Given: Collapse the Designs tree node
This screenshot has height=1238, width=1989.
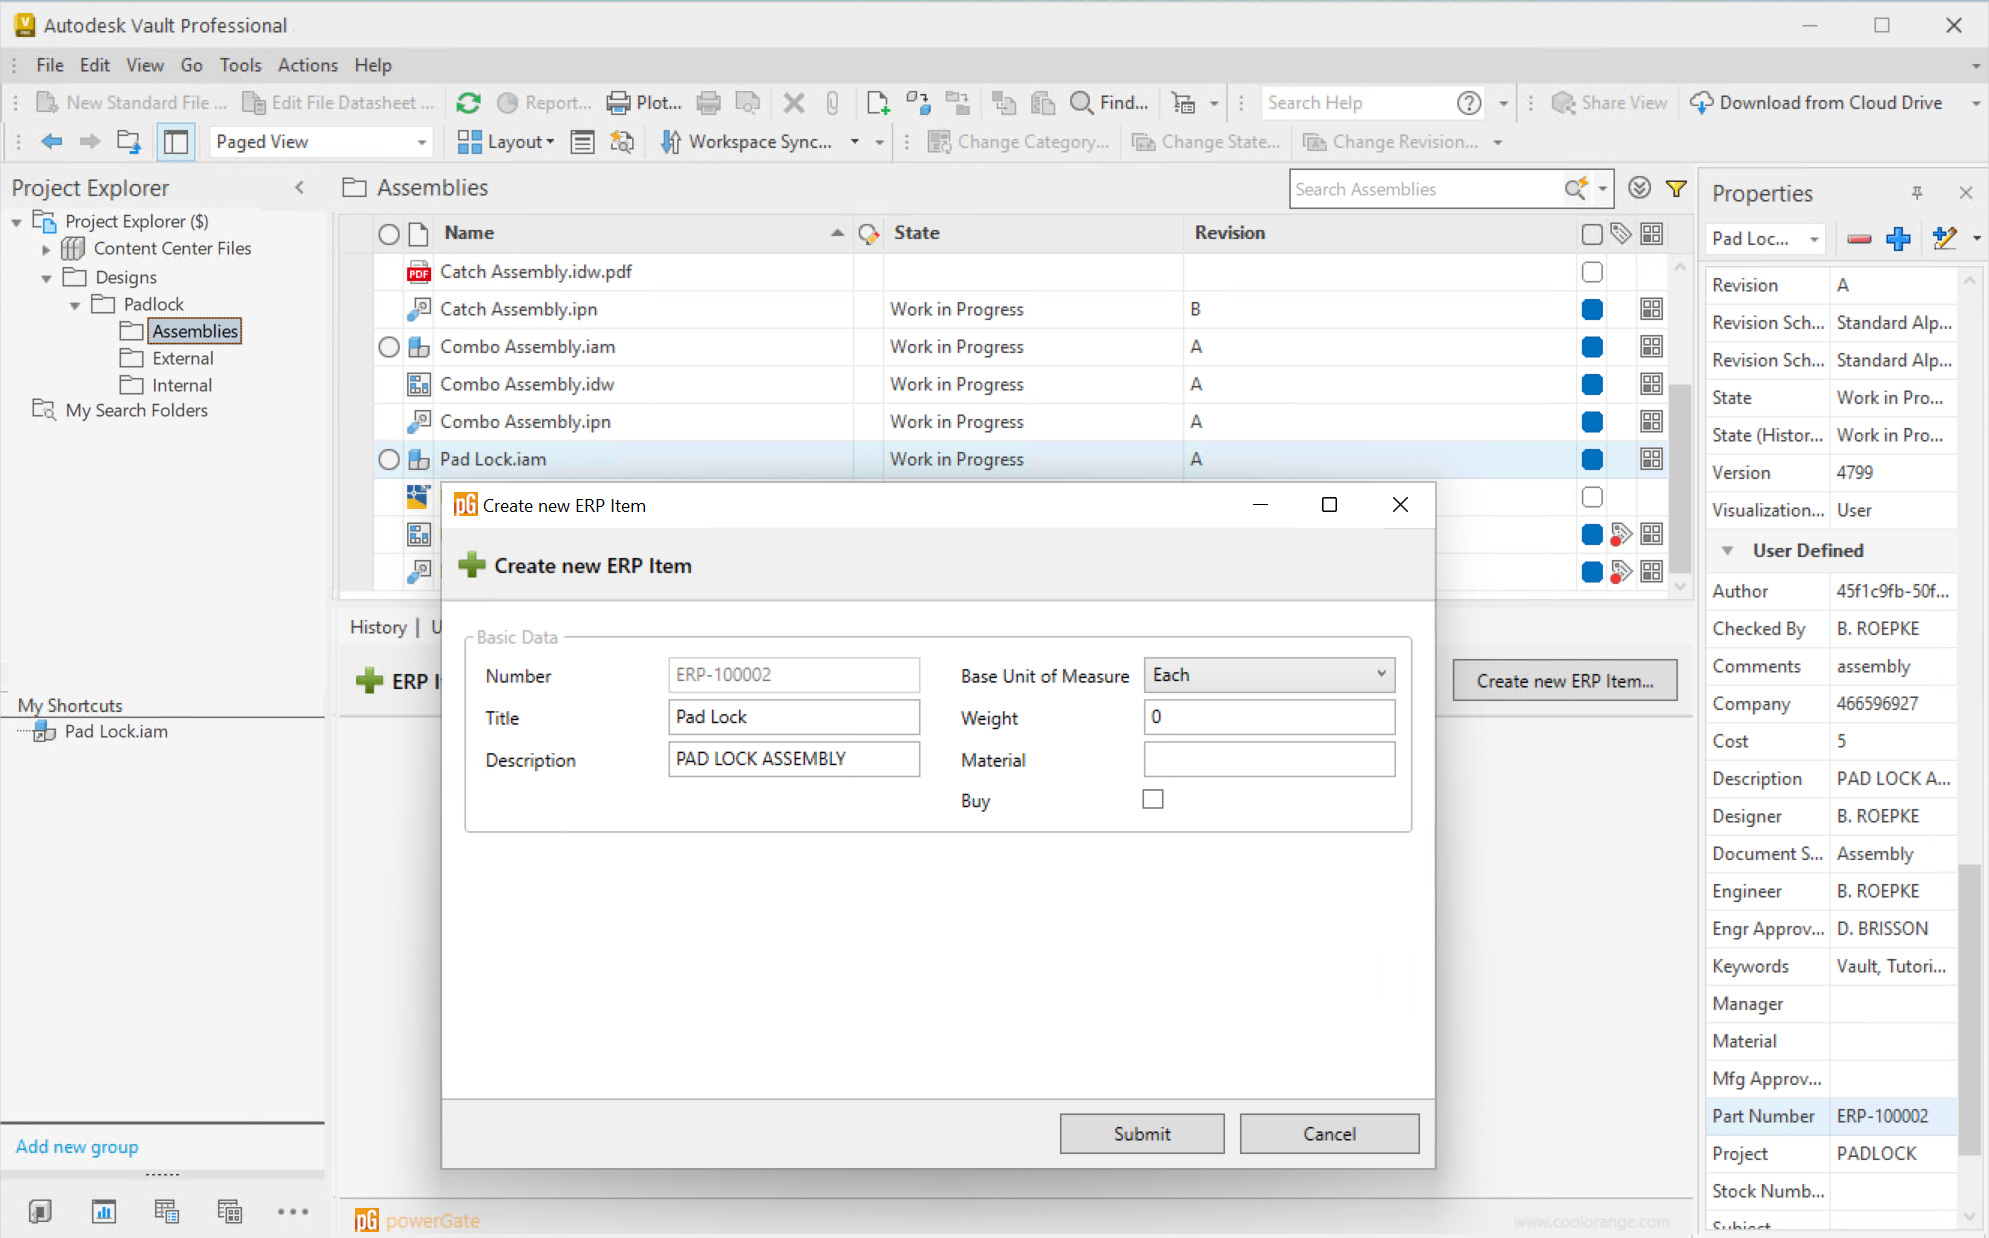Looking at the screenshot, I should (x=46, y=278).
